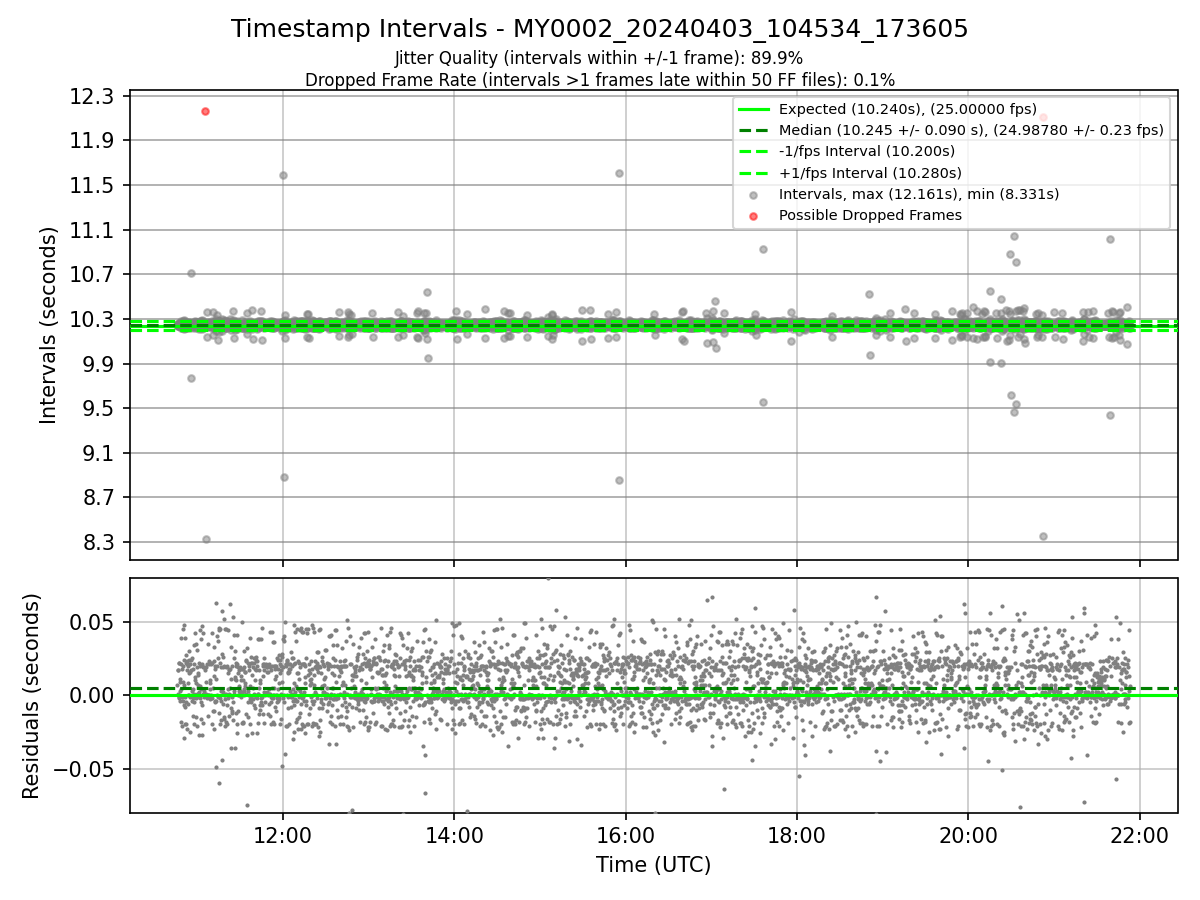Image resolution: width=1200 pixels, height=900 pixels.
Task: Click the red dropped-frame data point near 11:00
Action: click(x=205, y=111)
